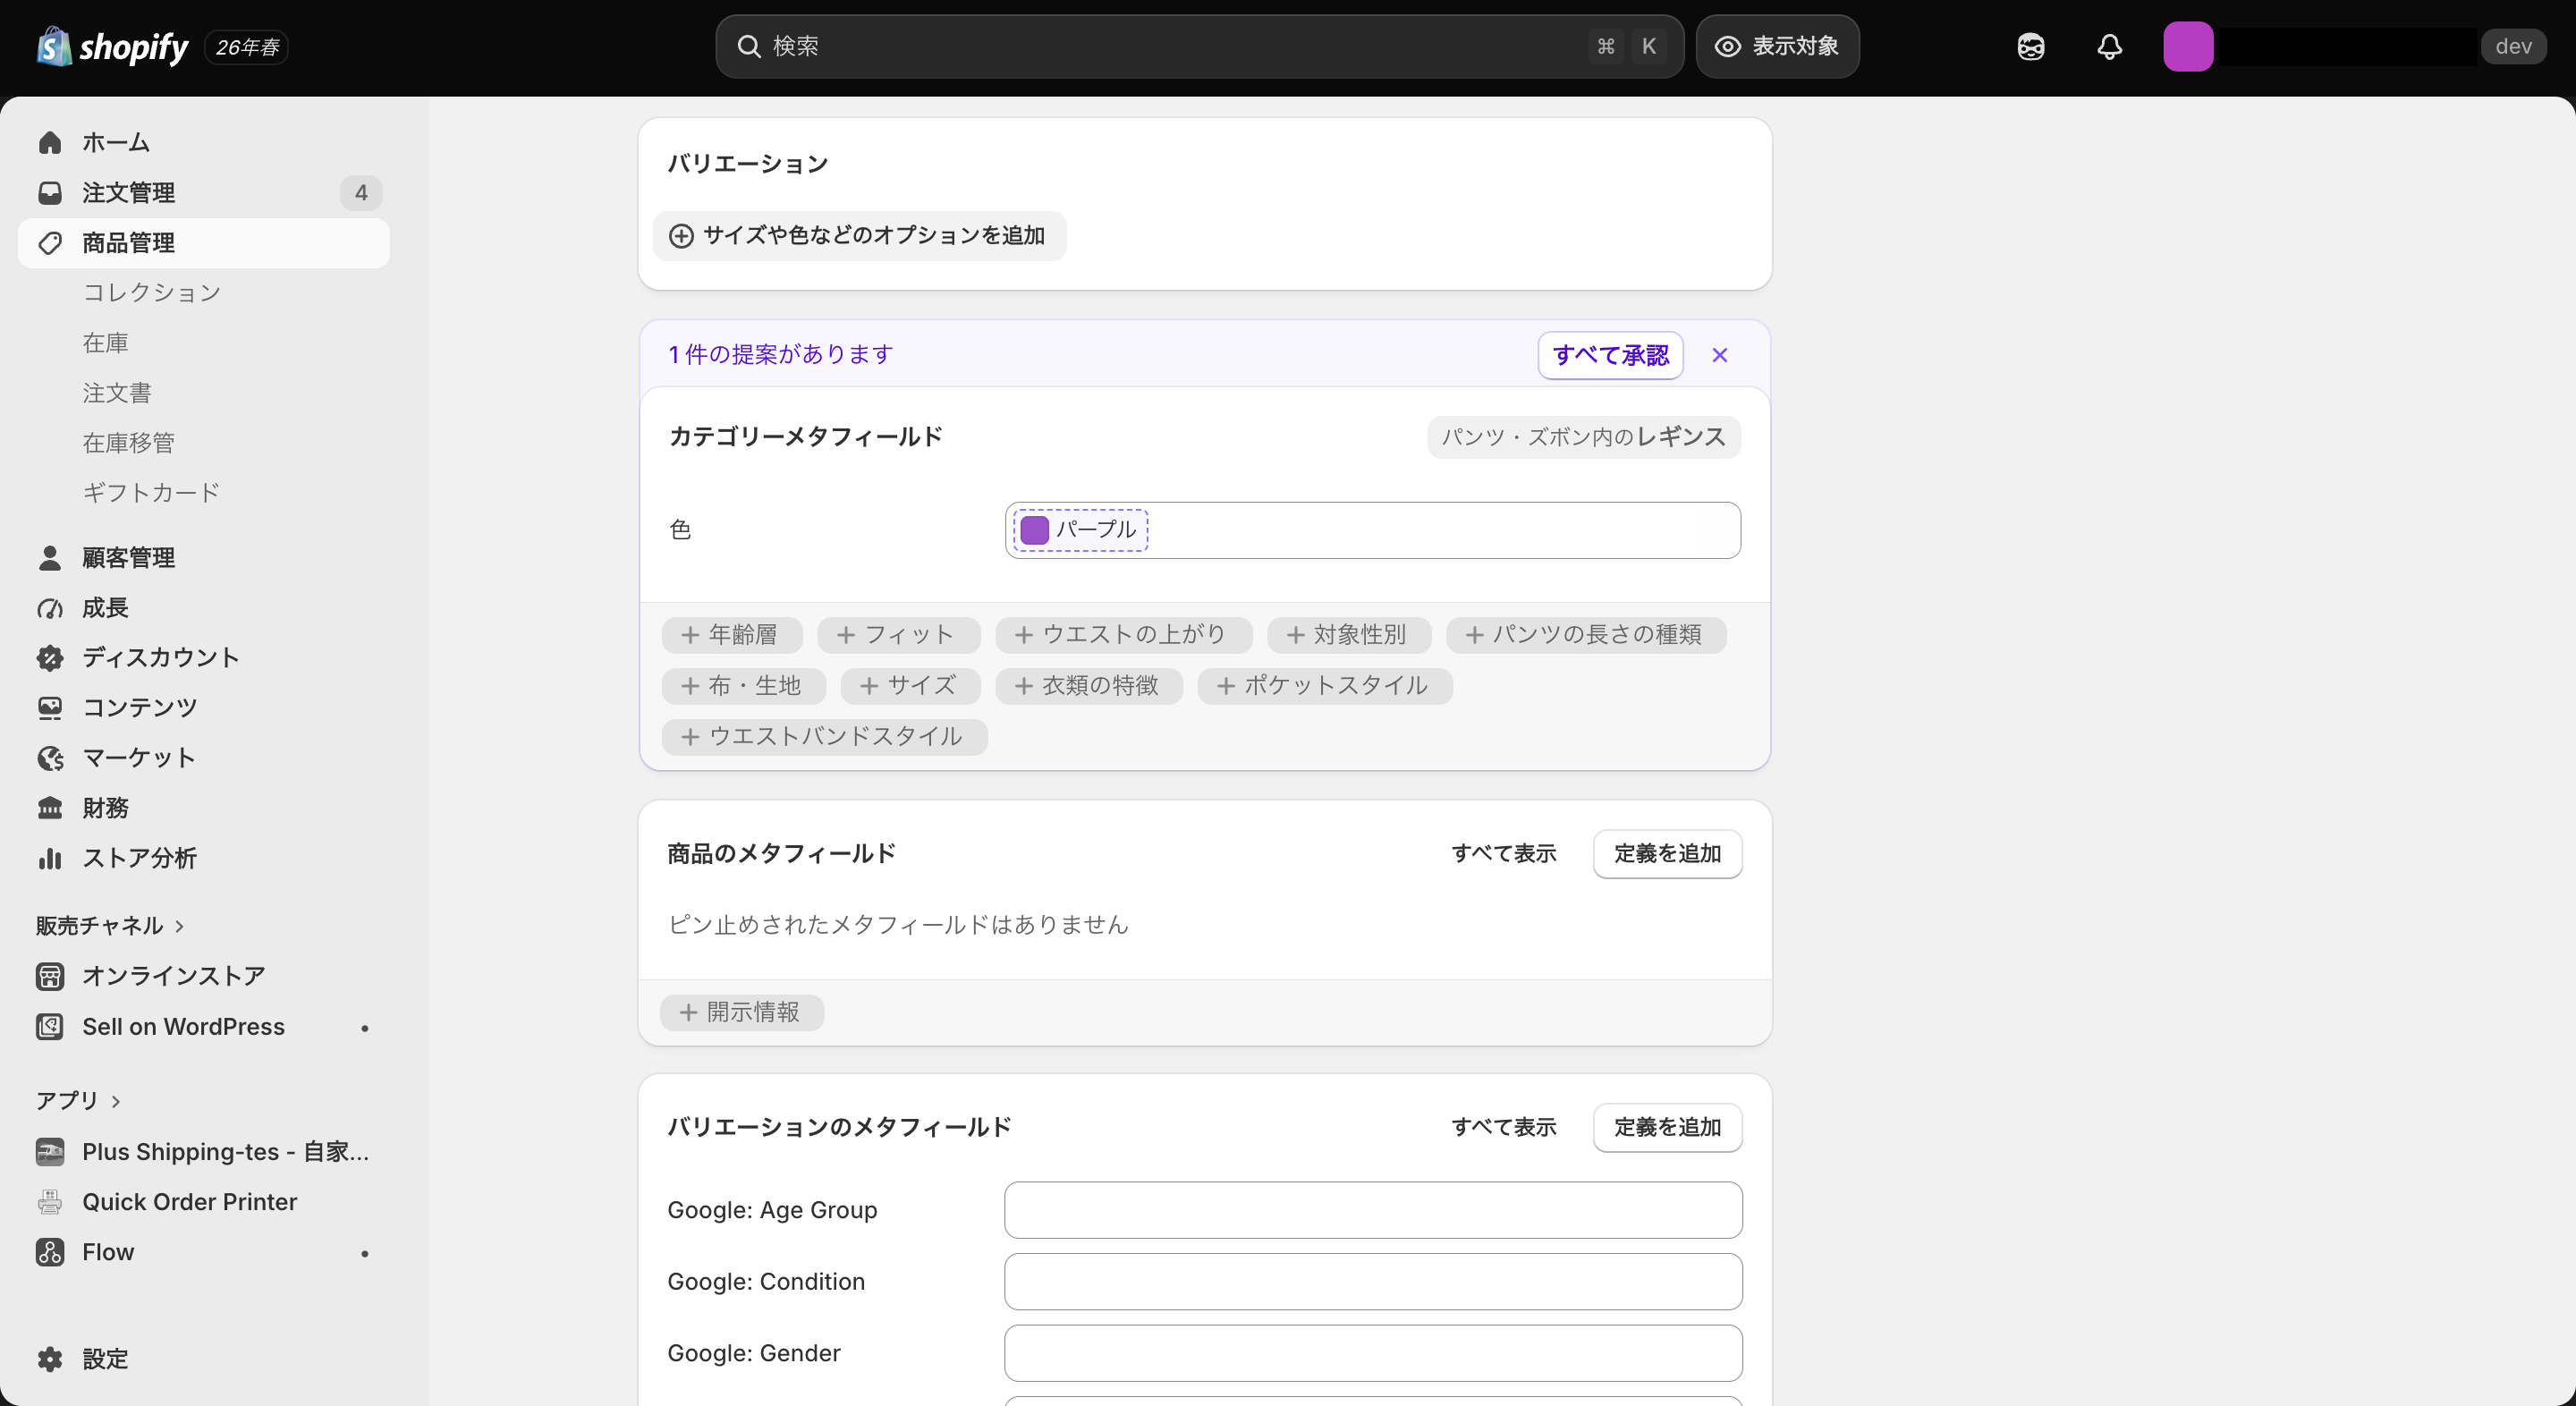Open the コンテンツ content icon

(50, 708)
